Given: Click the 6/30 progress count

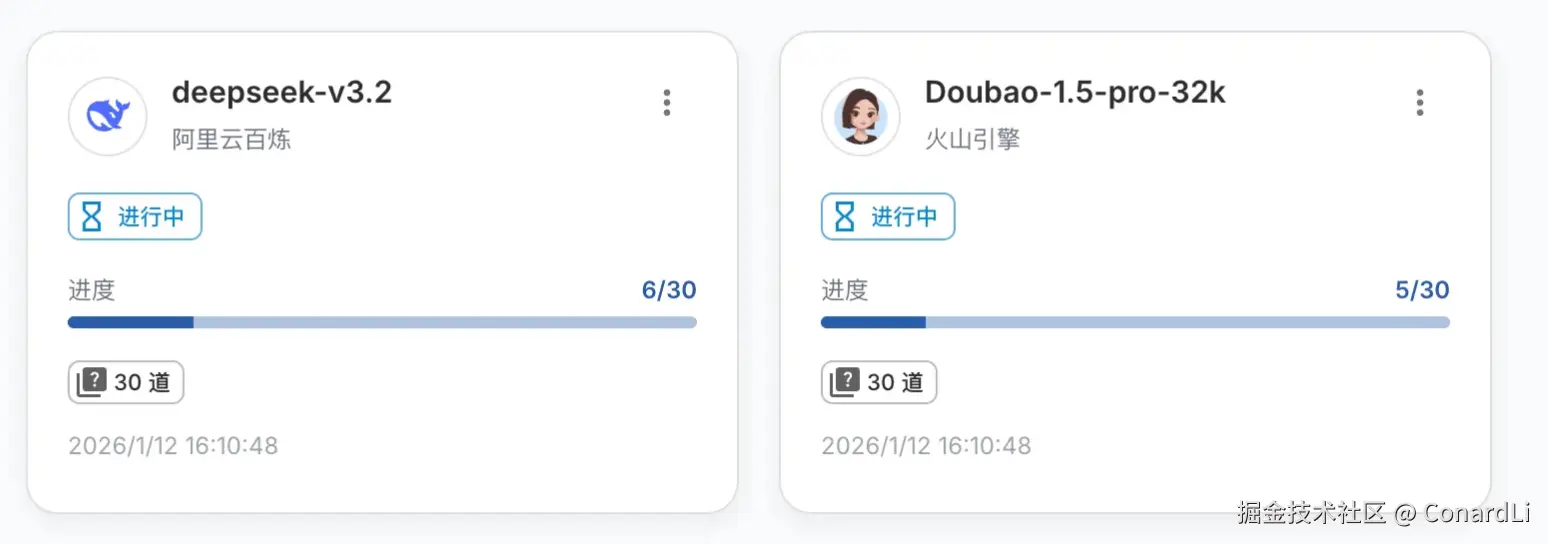Looking at the screenshot, I should (x=669, y=291).
